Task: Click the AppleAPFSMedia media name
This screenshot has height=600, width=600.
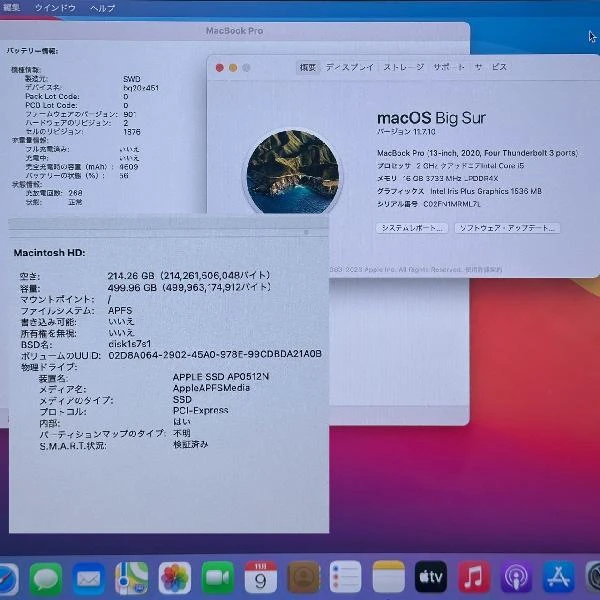Action: click(x=211, y=388)
